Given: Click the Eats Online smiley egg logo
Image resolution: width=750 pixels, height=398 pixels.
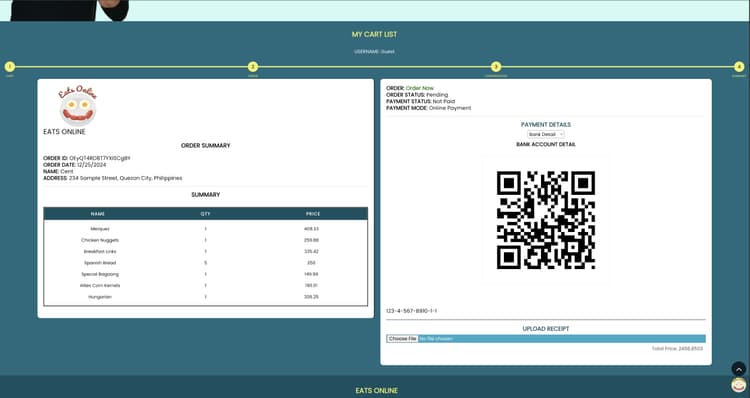Looking at the screenshot, I should click(x=77, y=105).
